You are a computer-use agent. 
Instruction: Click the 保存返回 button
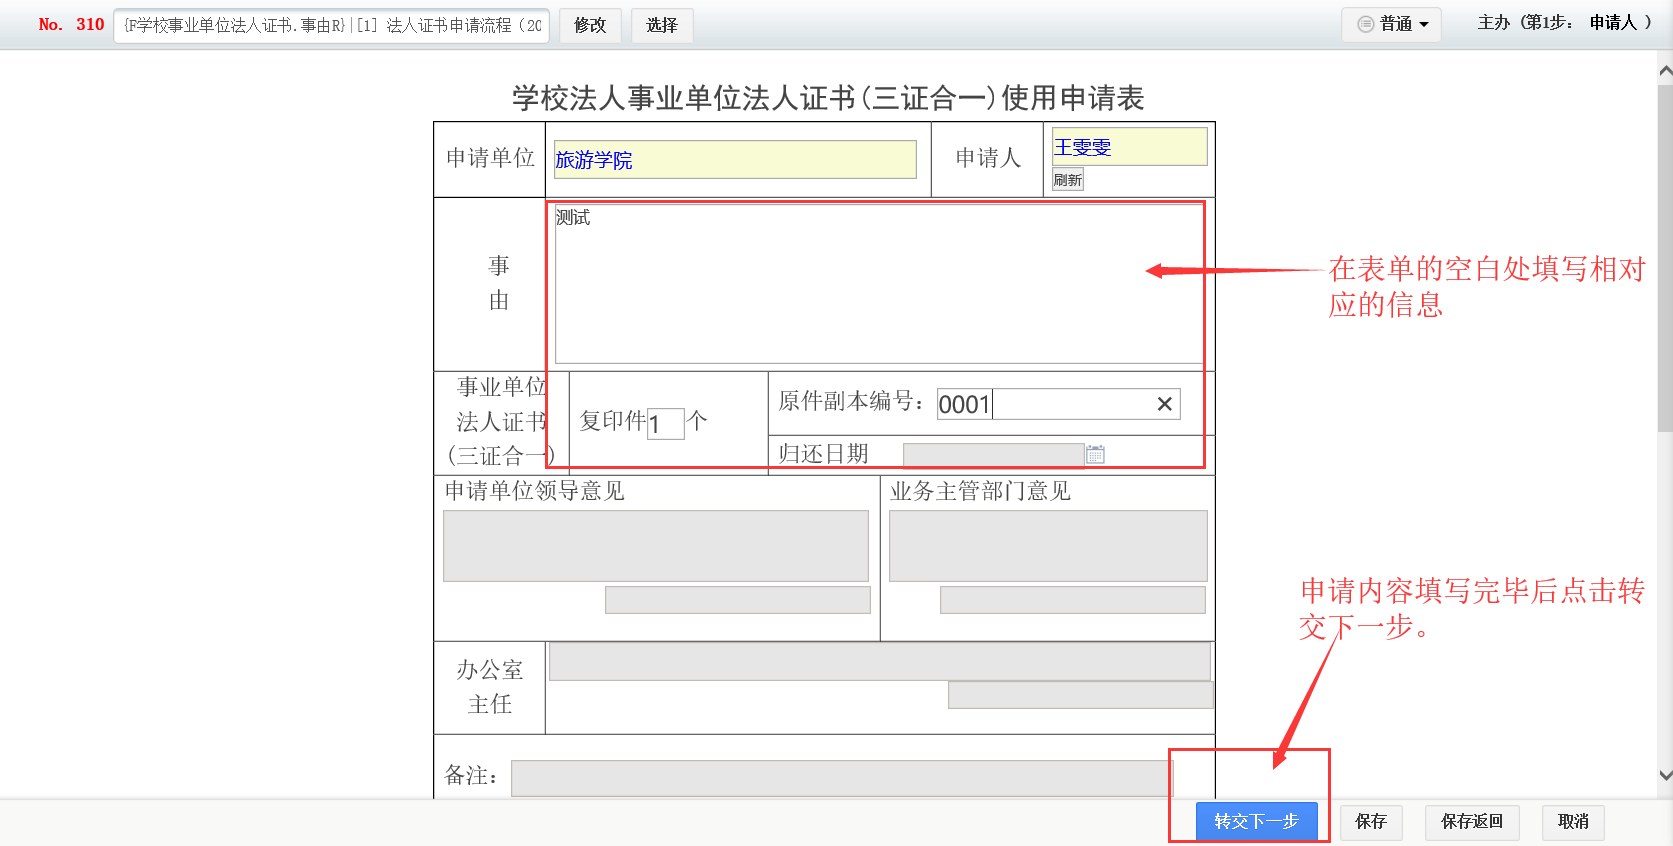(1471, 821)
